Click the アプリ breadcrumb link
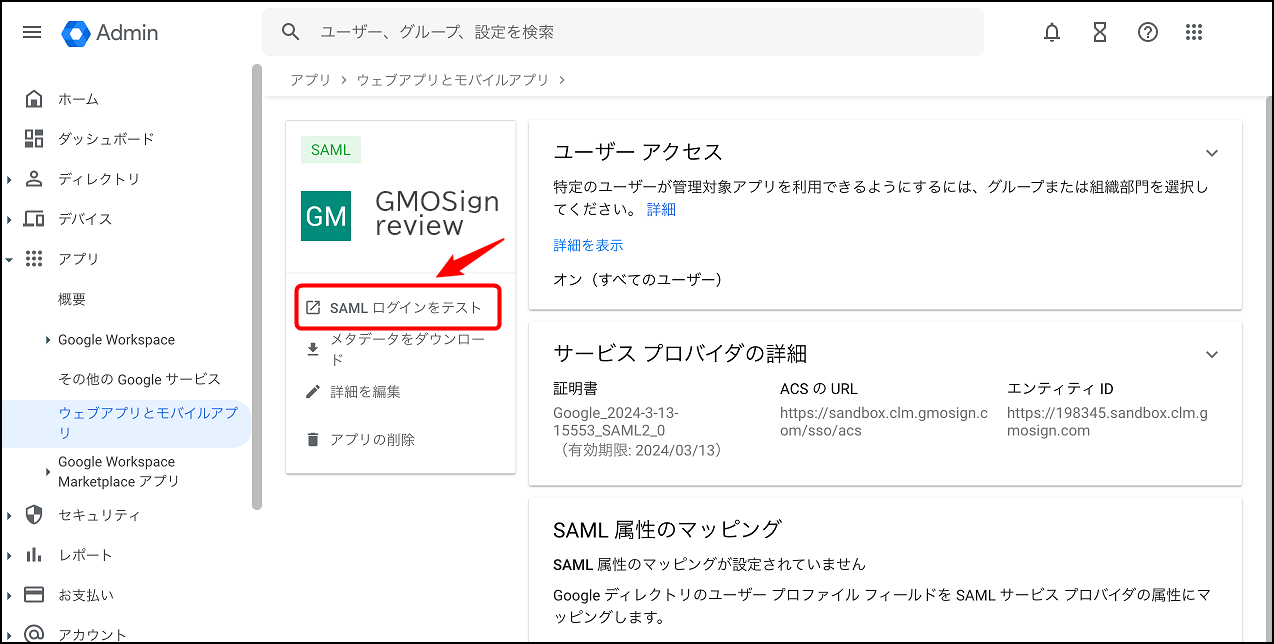This screenshot has width=1274, height=644. point(310,80)
